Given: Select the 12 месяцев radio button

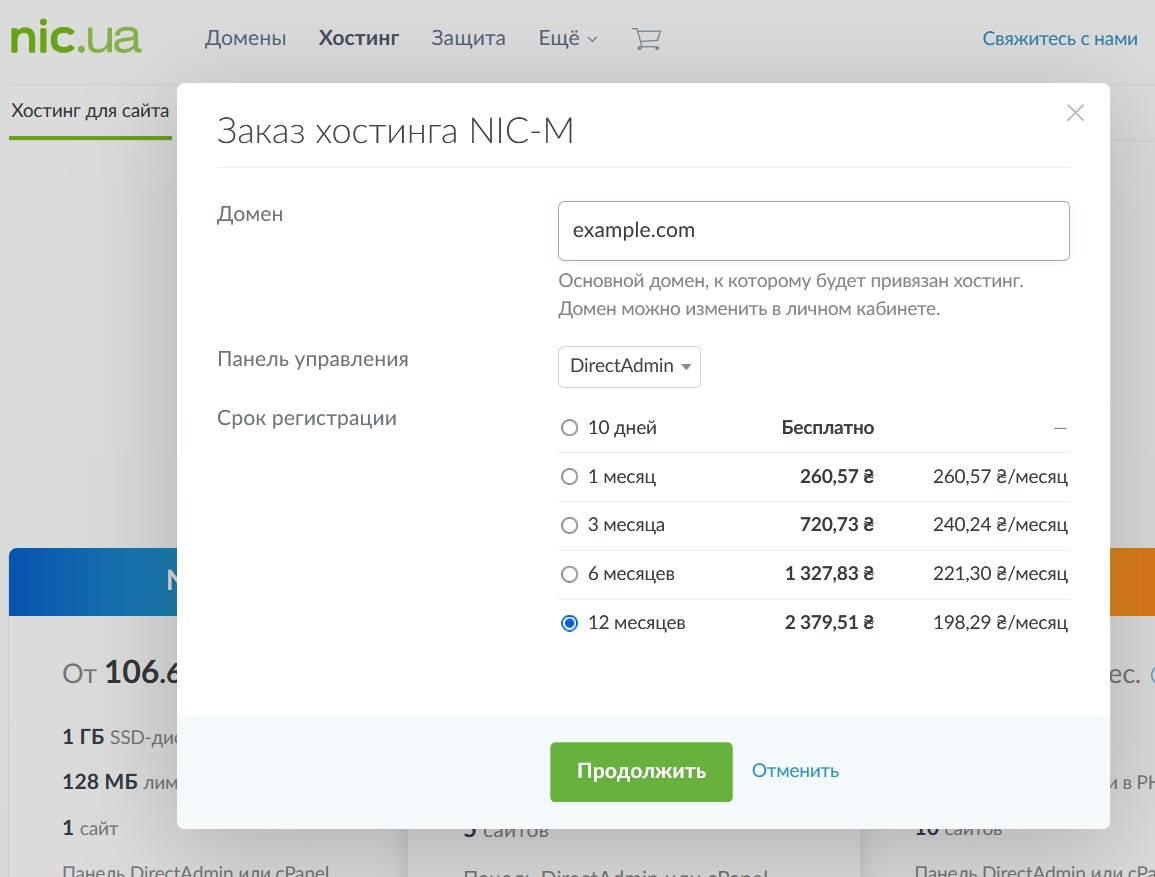Looking at the screenshot, I should 570,623.
